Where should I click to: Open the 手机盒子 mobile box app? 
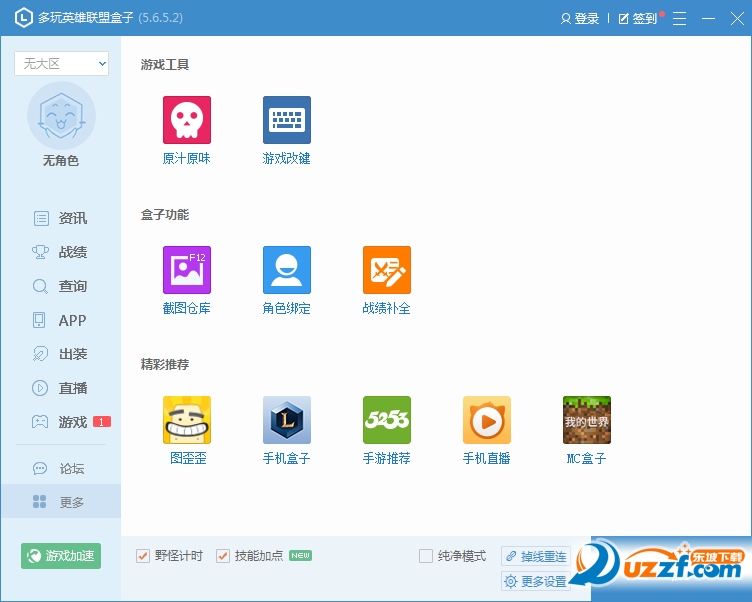[x=287, y=420]
